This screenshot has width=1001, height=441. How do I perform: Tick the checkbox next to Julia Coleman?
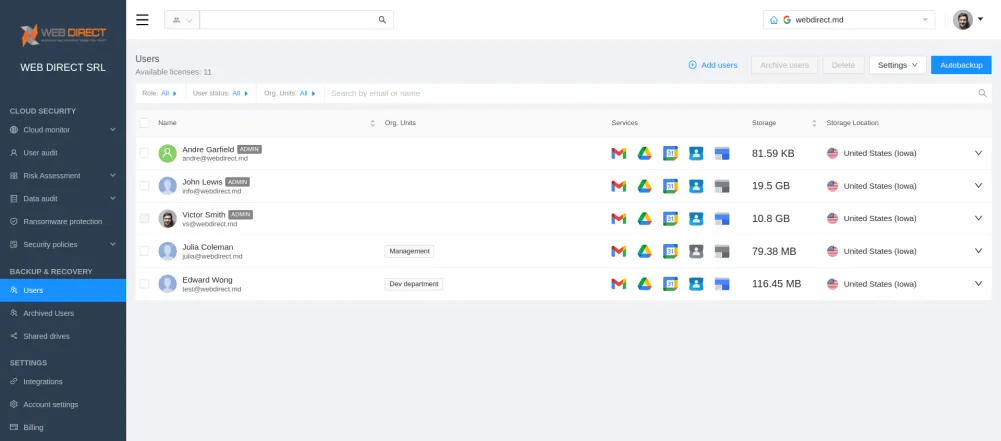[144, 251]
